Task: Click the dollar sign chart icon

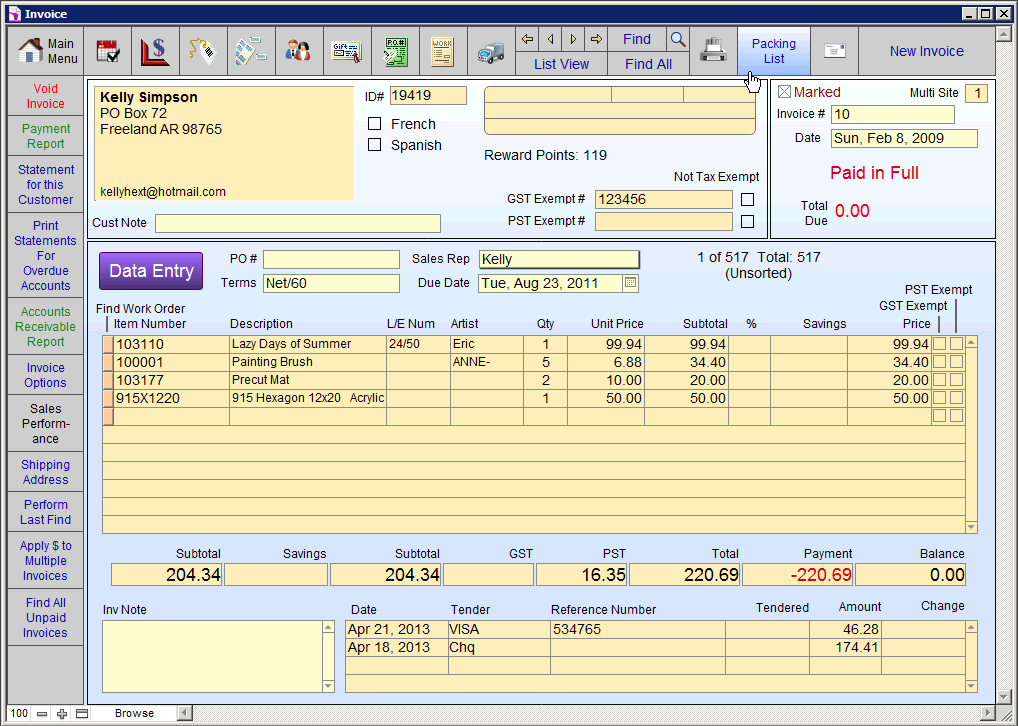Action: 156,51
